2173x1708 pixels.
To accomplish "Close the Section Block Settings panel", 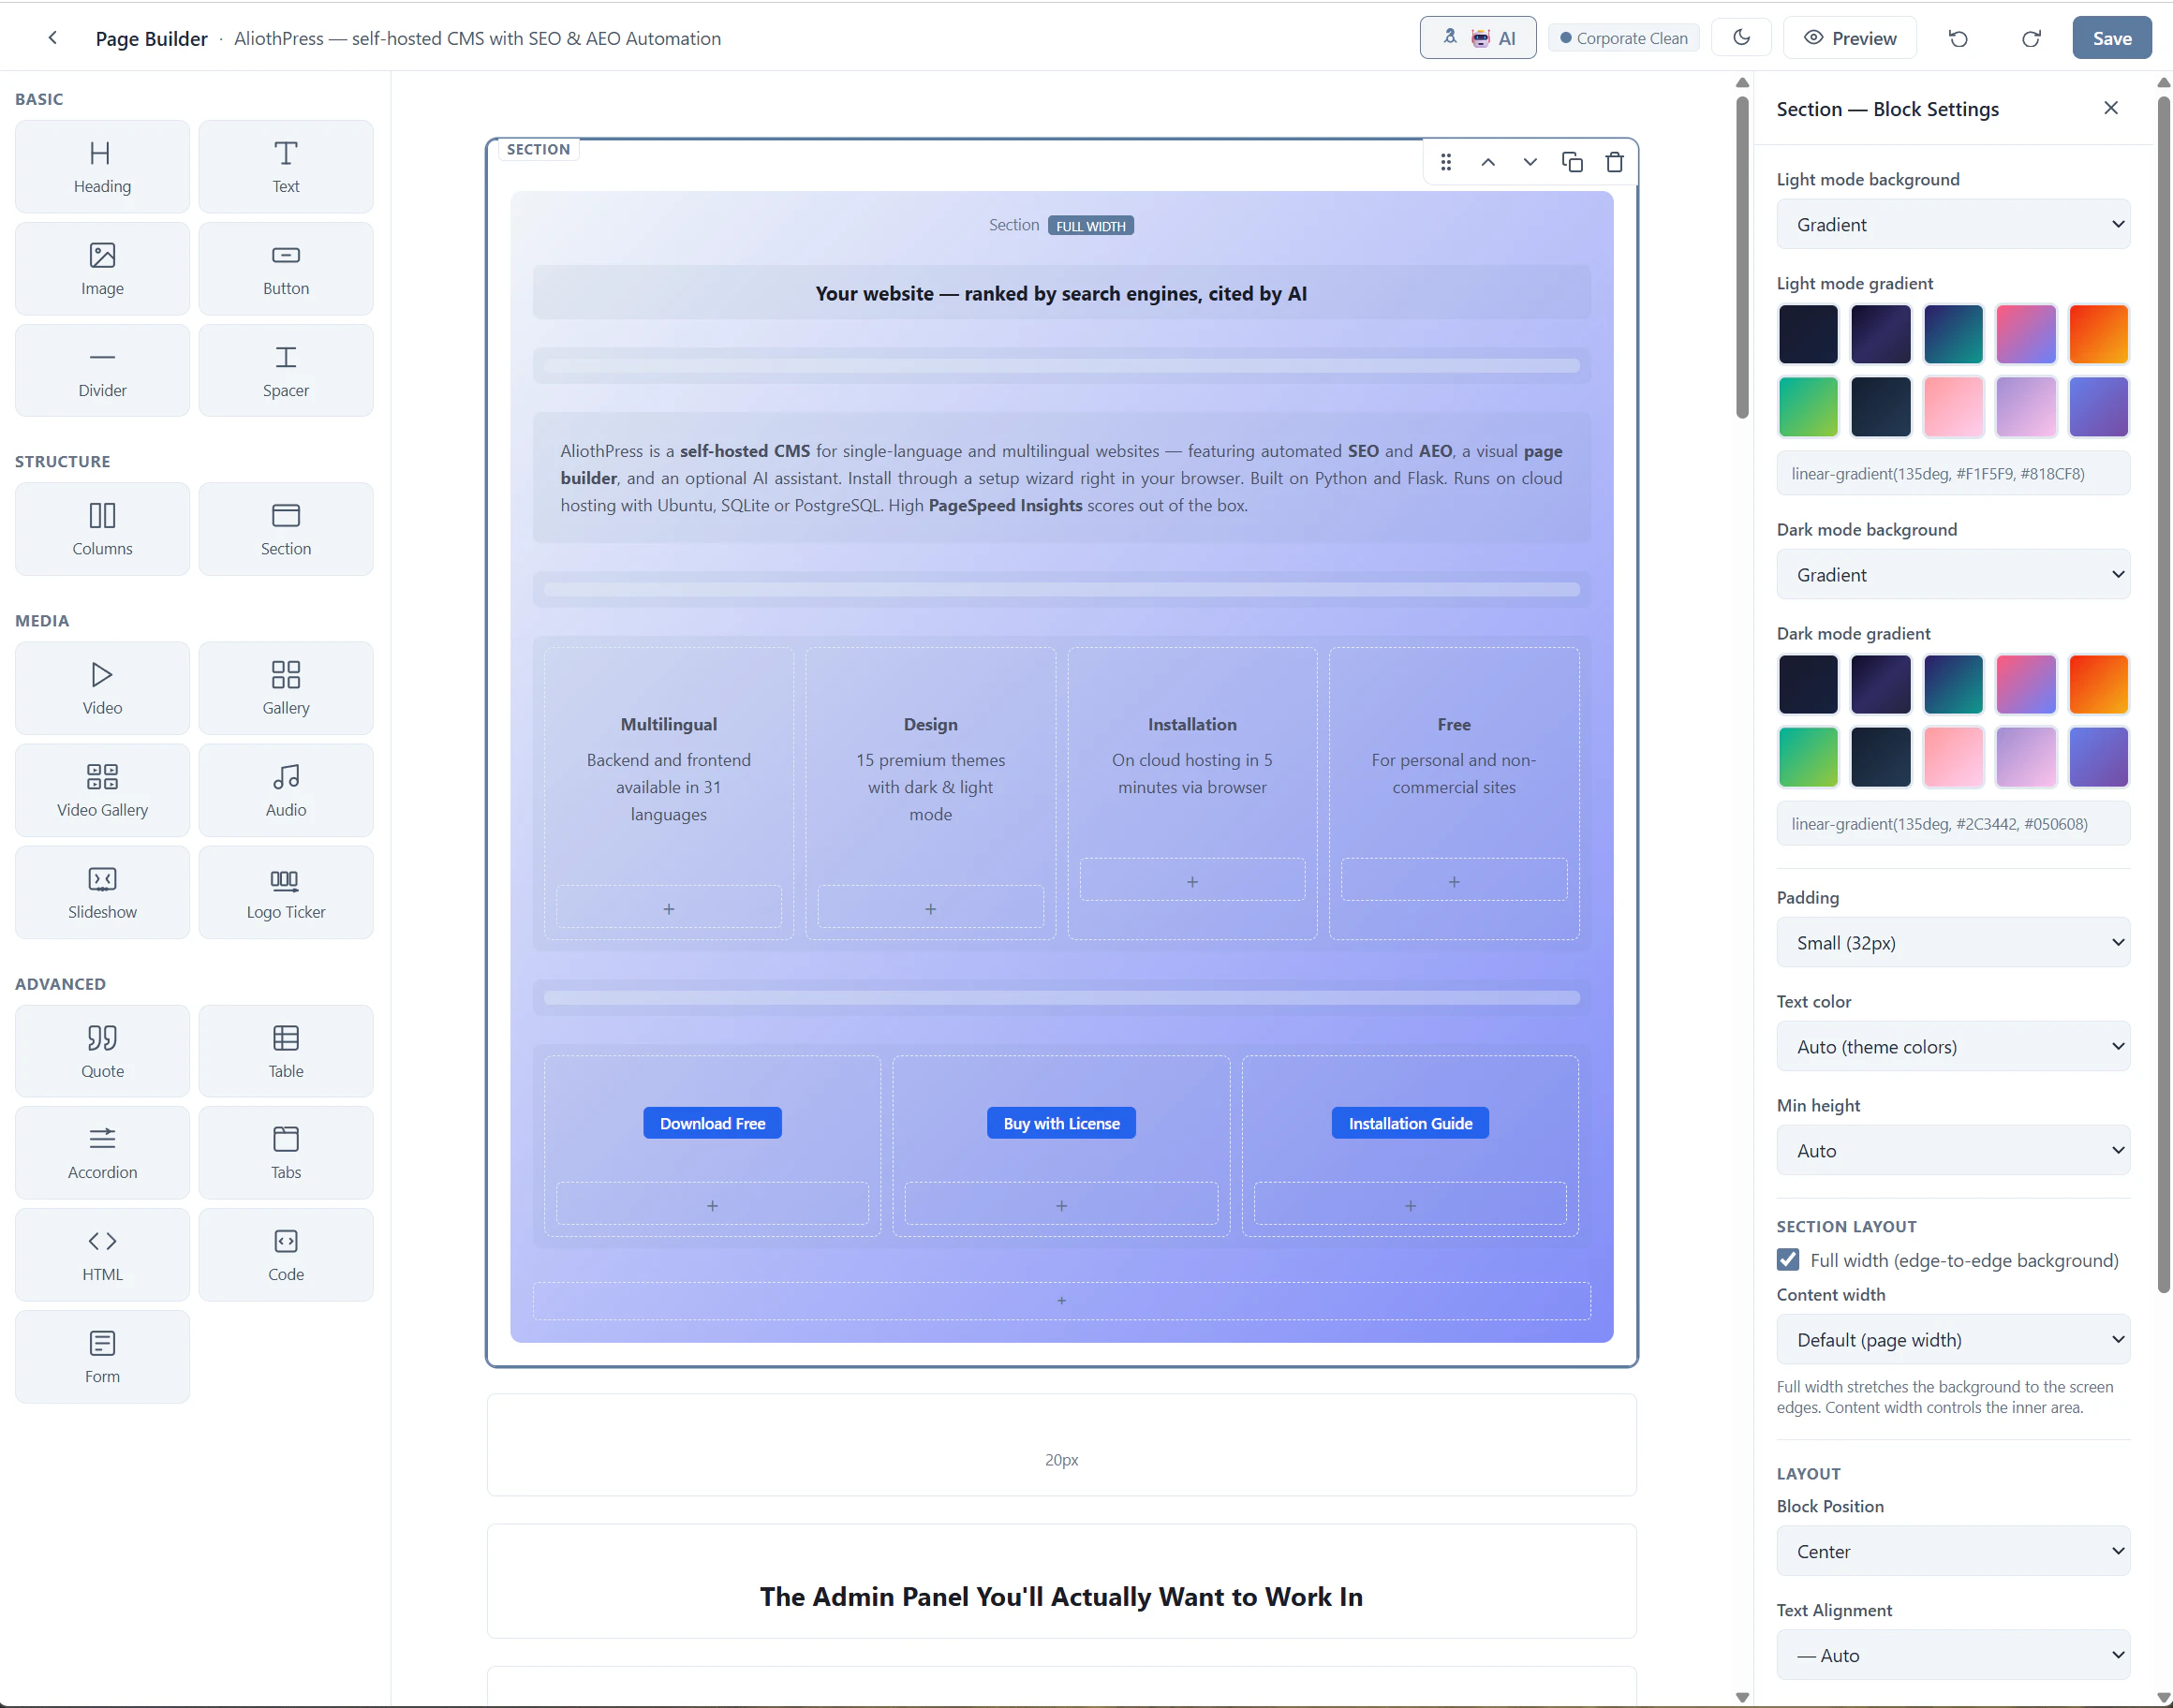I will (2111, 107).
